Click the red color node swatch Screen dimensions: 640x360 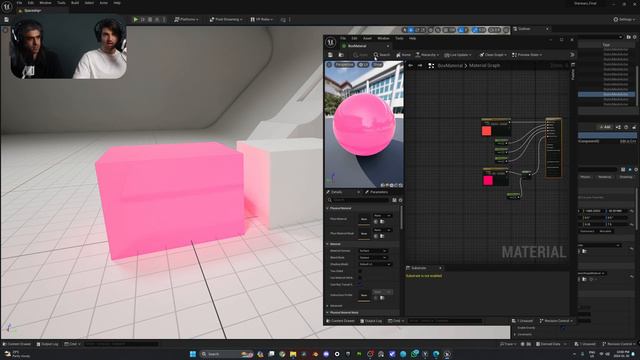[486, 131]
